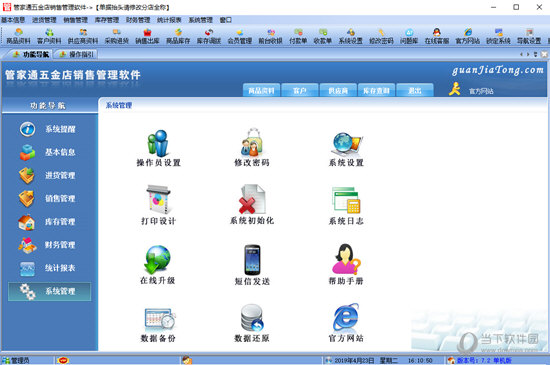Select 进货管理 in left sidebar
The image size is (550, 365).
point(49,175)
